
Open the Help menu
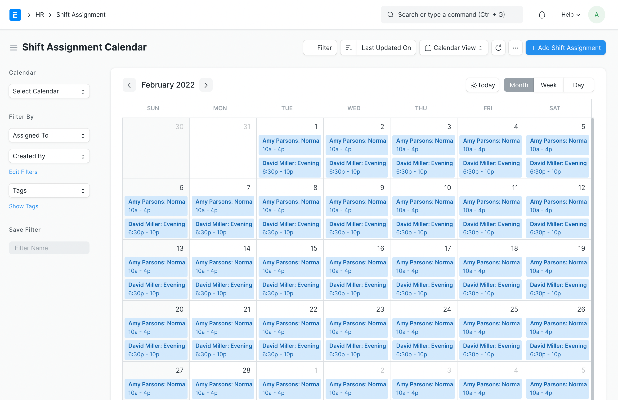(x=571, y=15)
